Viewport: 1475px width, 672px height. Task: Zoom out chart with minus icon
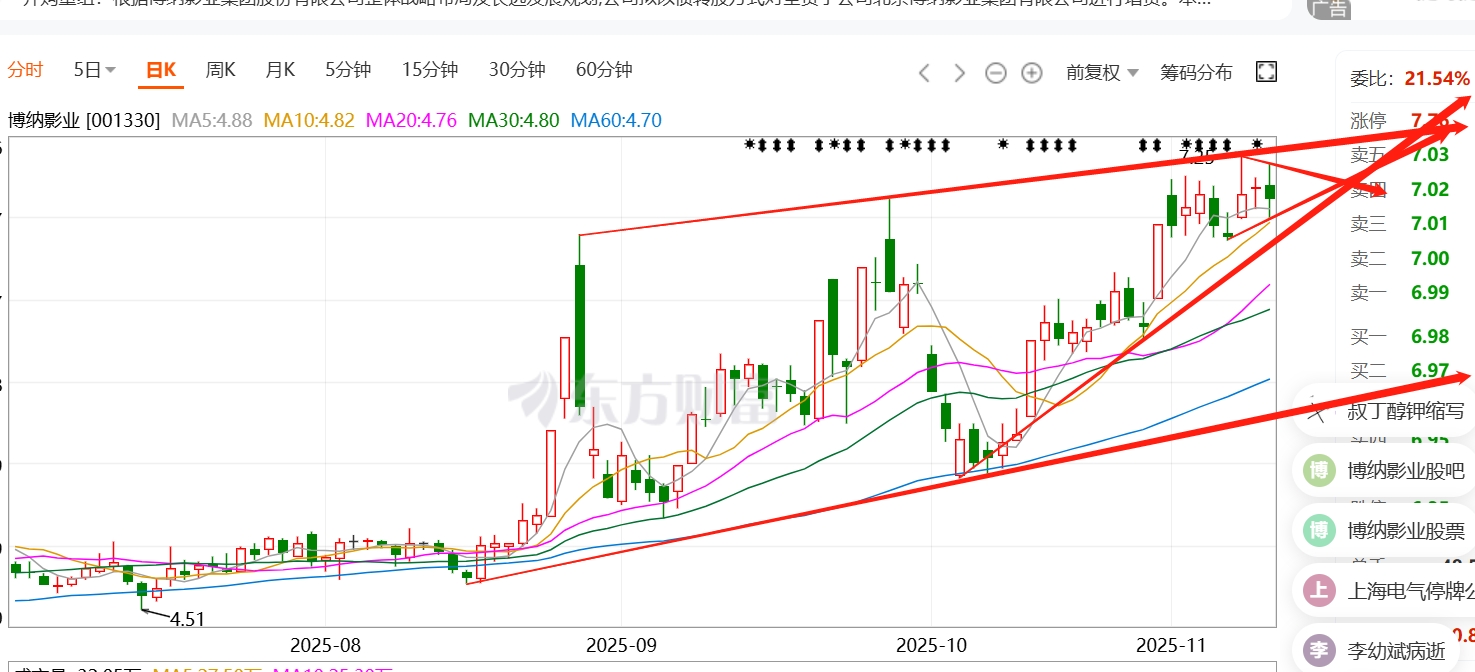(x=995, y=73)
